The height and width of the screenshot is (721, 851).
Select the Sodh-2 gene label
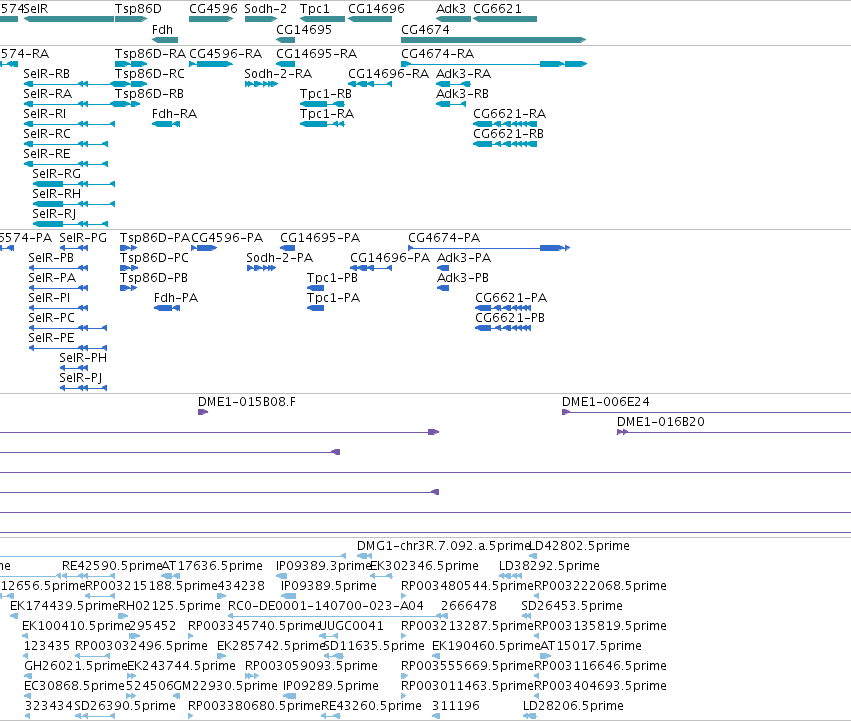265,9
